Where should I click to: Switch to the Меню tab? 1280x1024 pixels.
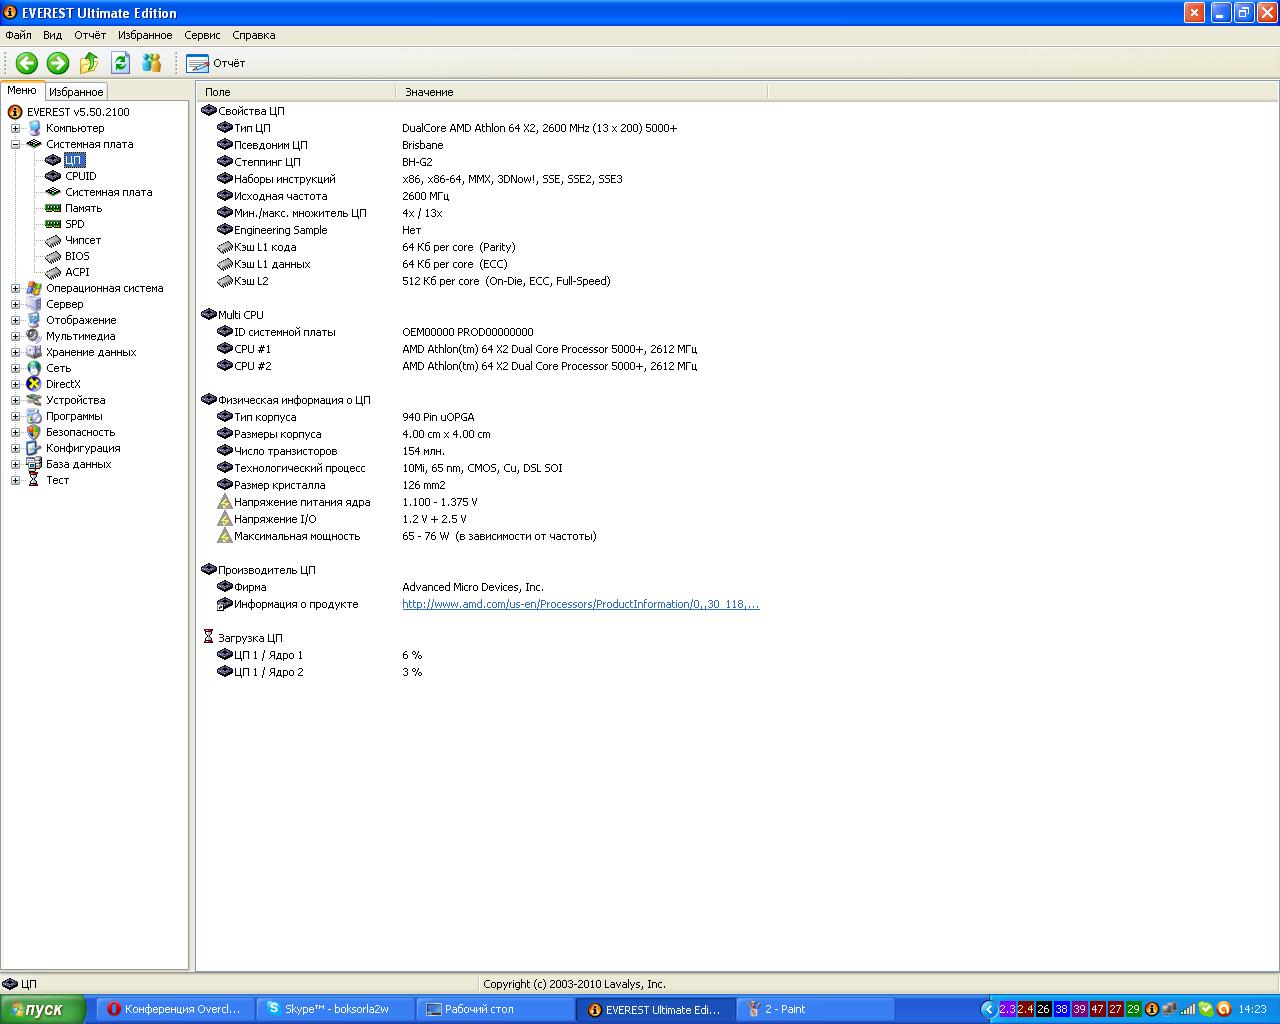[22, 90]
